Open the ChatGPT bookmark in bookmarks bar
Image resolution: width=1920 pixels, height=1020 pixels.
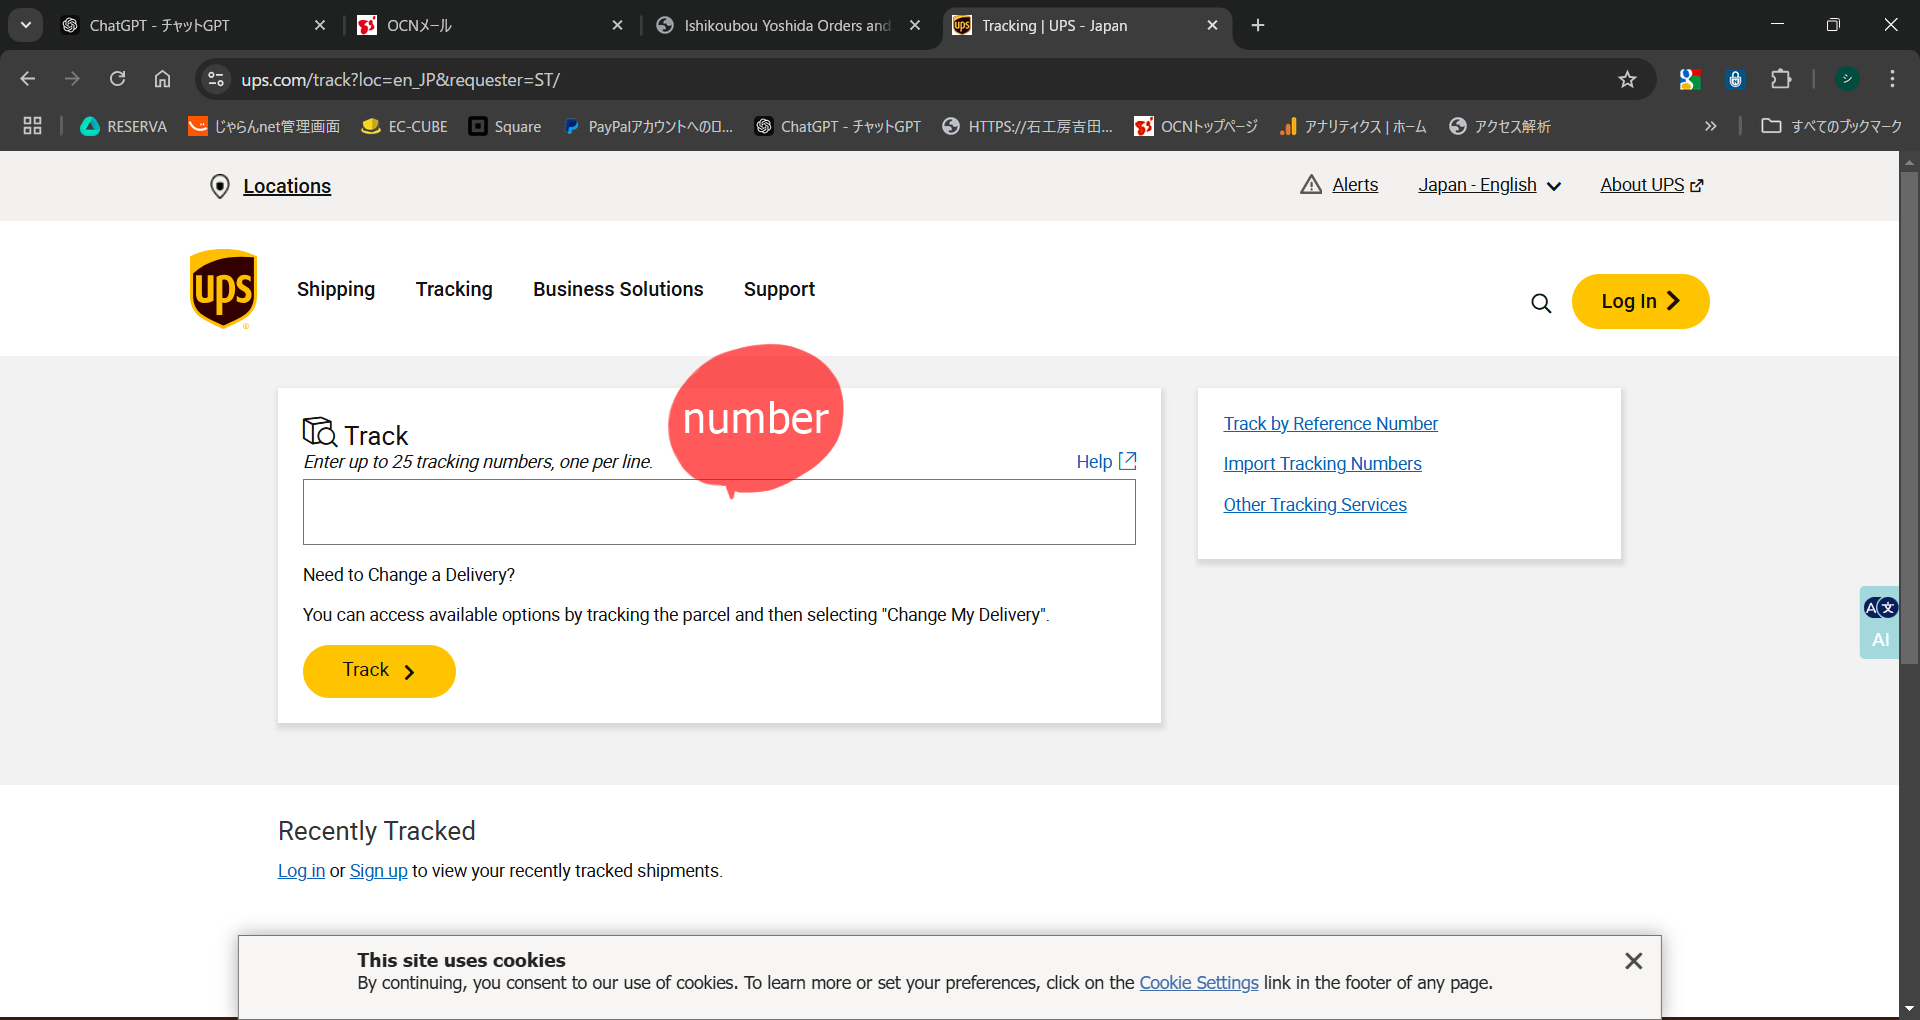[838, 126]
